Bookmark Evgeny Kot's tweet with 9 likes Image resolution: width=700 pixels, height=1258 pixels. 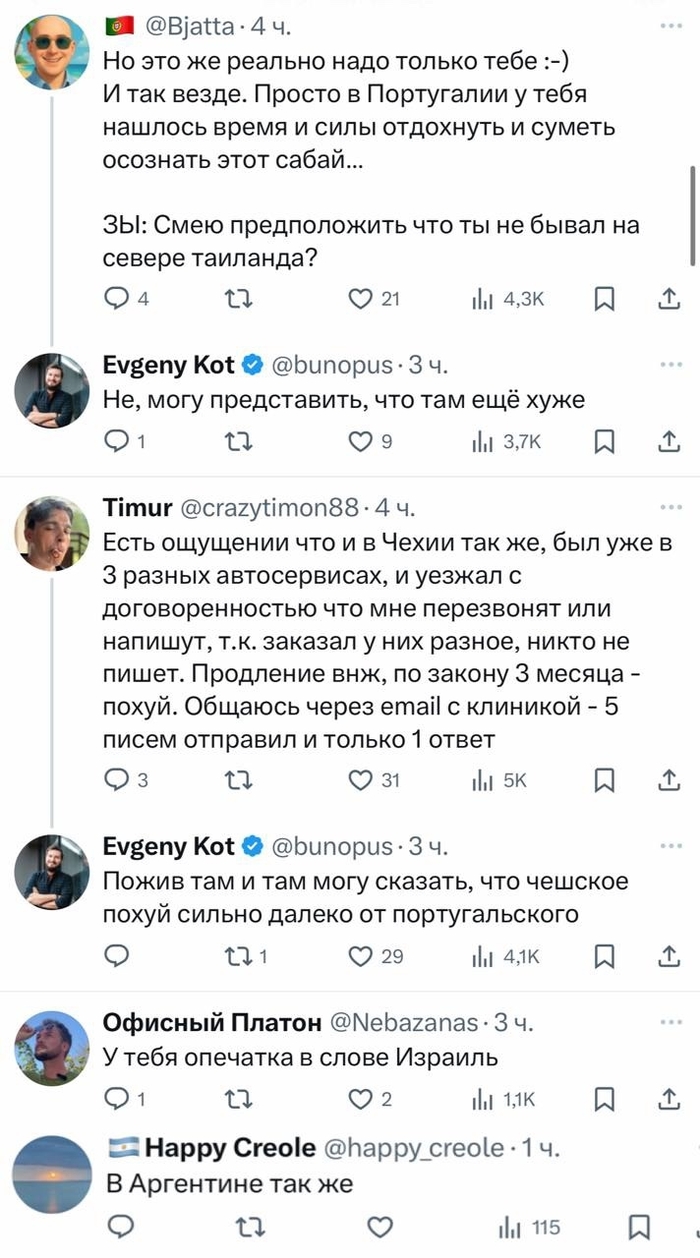pyautogui.click(x=603, y=441)
